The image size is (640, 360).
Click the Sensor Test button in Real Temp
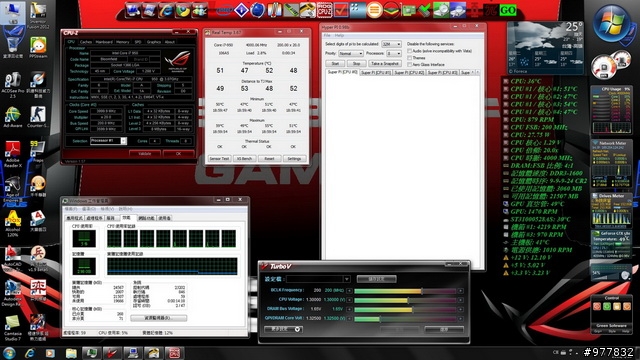click(220, 158)
